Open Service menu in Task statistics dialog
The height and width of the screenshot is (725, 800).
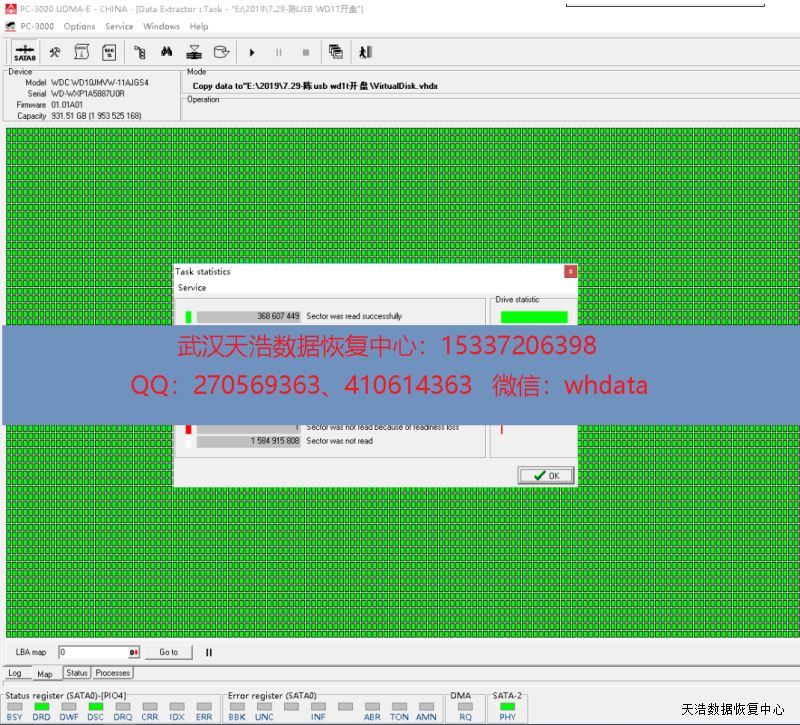(192, 288)
